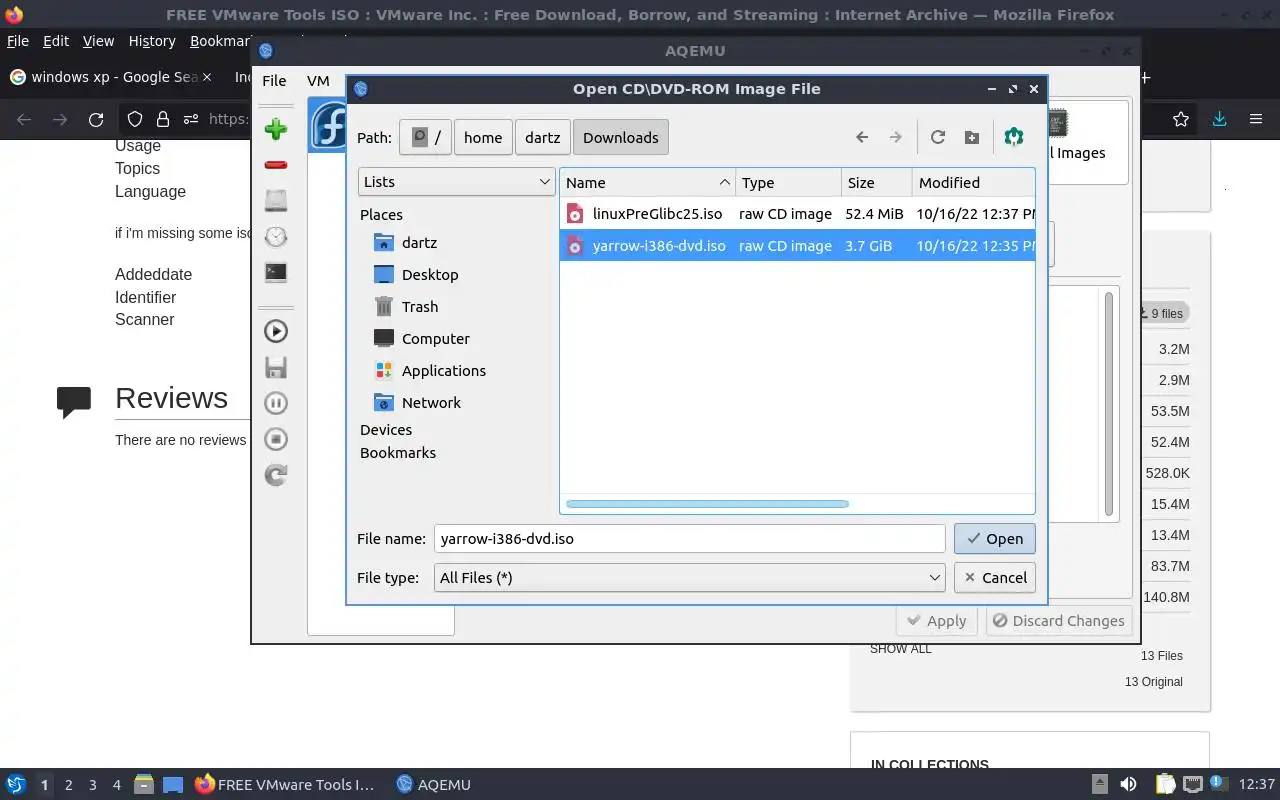Add a new virtual machine (green plus)
This screenshot has width=1280, height=800.
click(276, 129)
